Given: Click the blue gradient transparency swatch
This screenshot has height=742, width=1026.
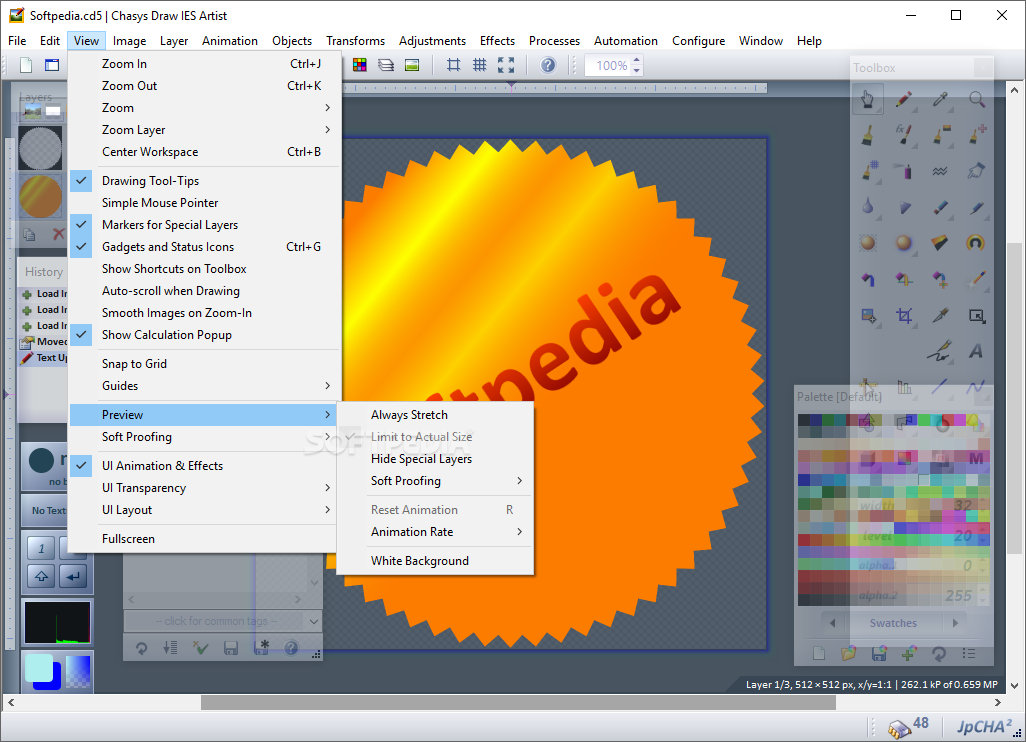Looking at the screenshot, I should 78,671.
